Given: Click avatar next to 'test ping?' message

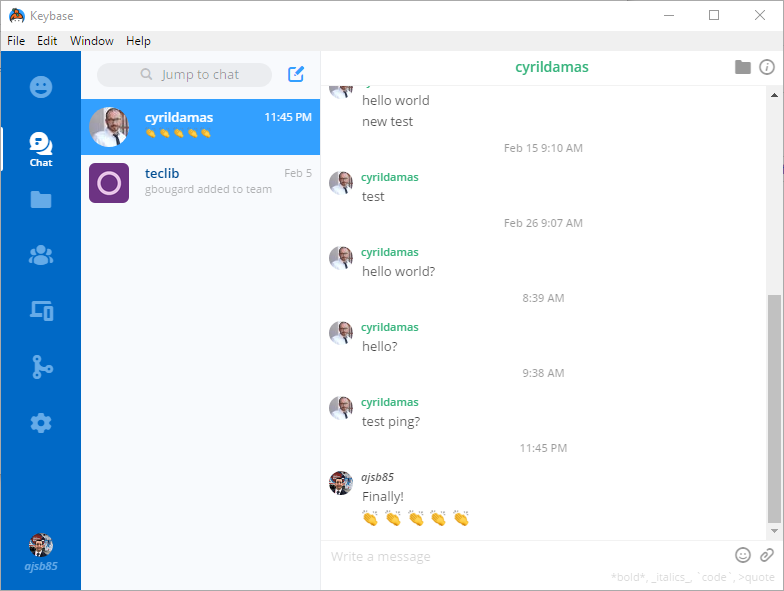Looking at the screenshot, I should pyautogui.click(x=341, y=408).
